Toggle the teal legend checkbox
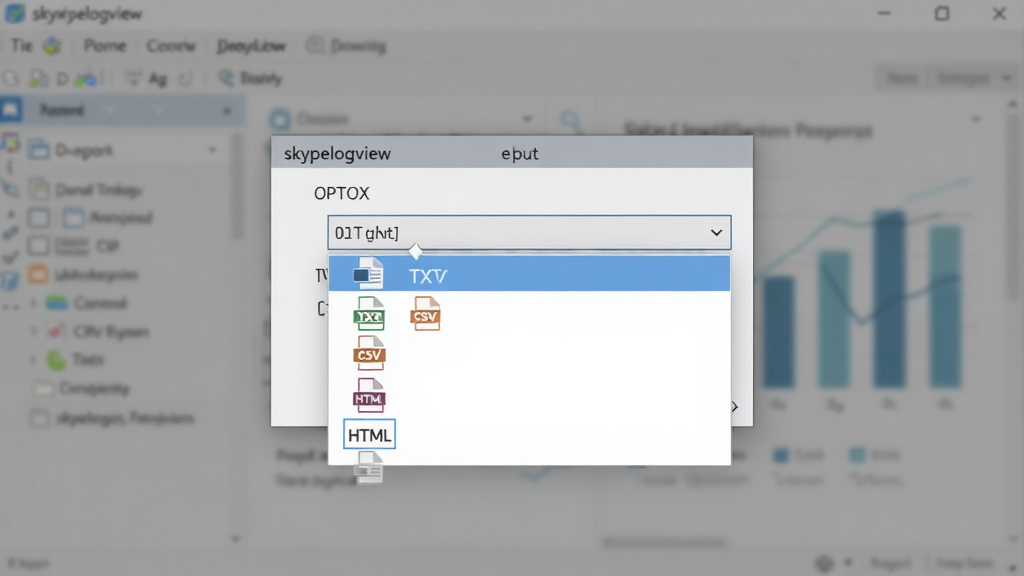Screen dimensions: 1024x576 pos(857,455)
